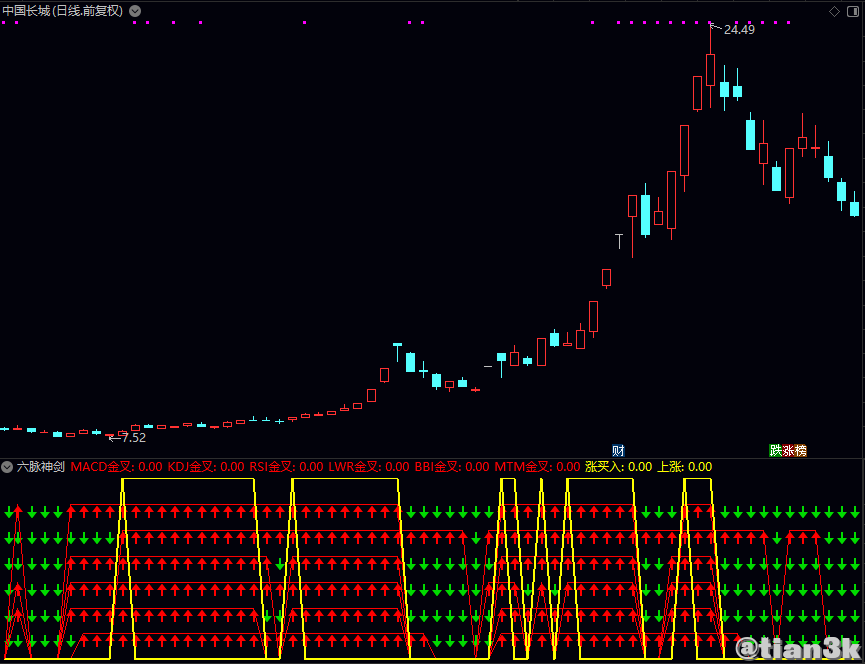Select the MACD金叉: 0.00 readout

click(x=116, y=467)
